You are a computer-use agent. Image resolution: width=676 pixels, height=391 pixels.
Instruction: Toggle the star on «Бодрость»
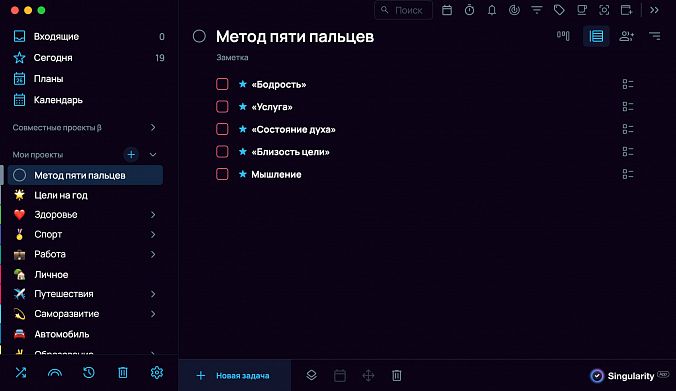tap(243, 84)
